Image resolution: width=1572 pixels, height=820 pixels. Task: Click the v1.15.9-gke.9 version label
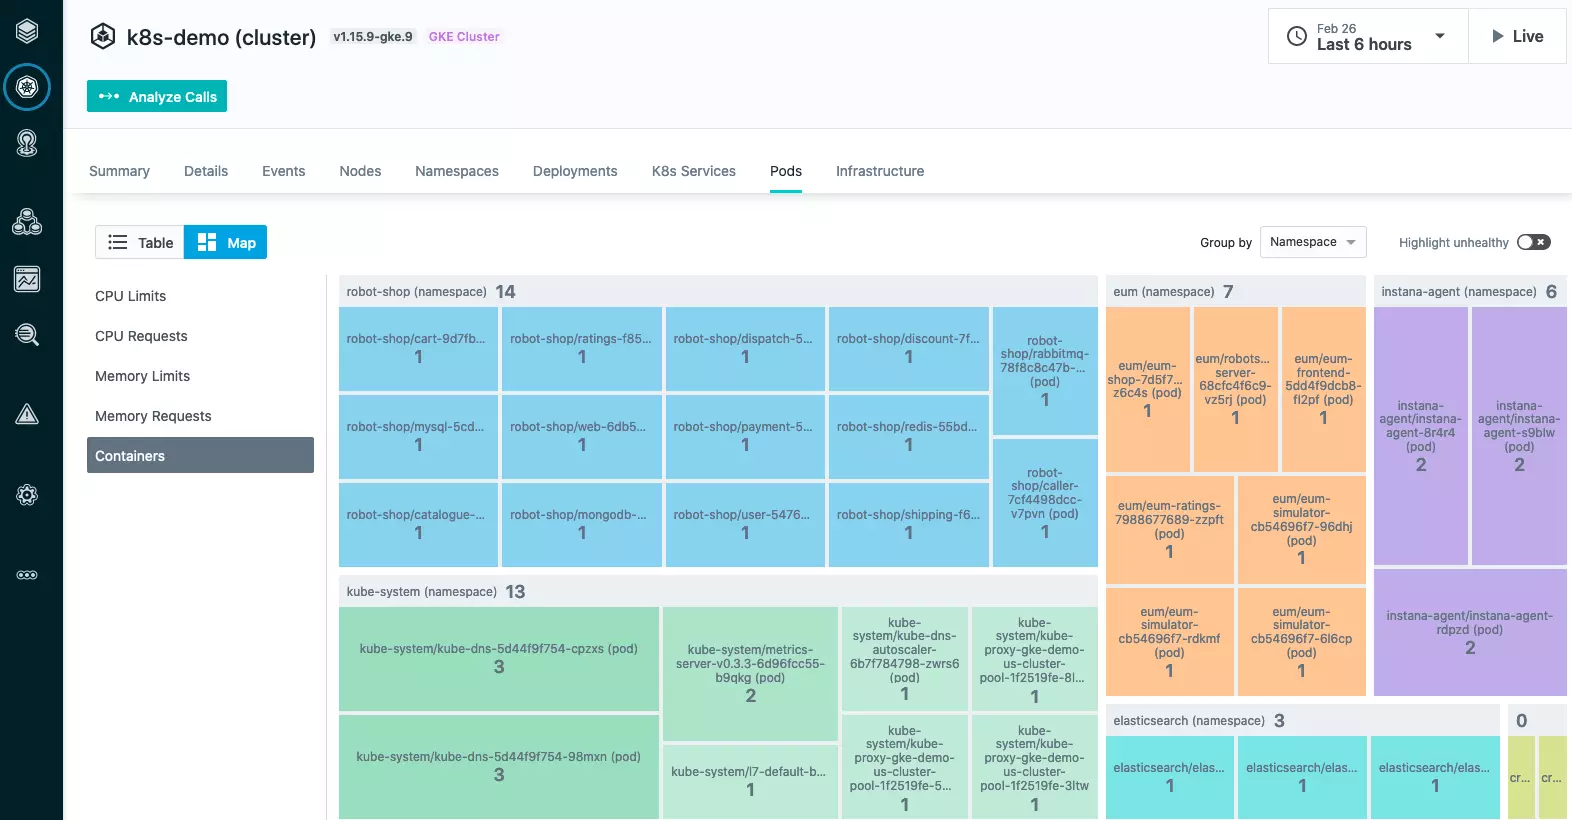click(373, 37)
